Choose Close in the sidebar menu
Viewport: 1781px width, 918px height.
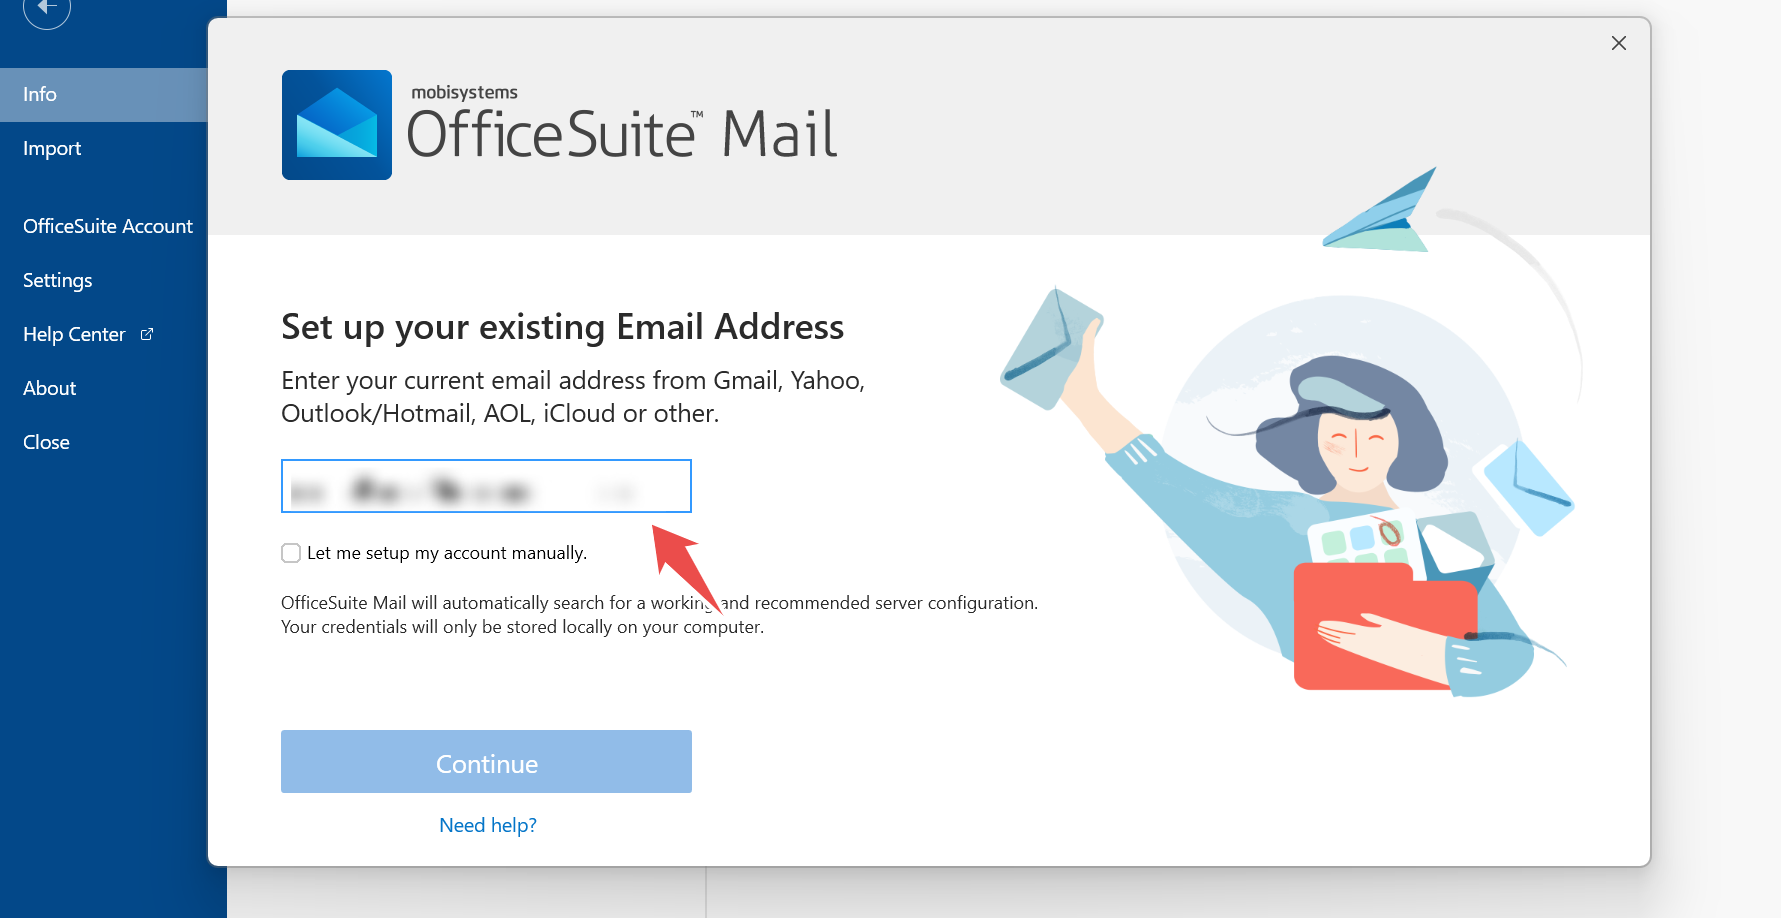[x=47, y=443]
